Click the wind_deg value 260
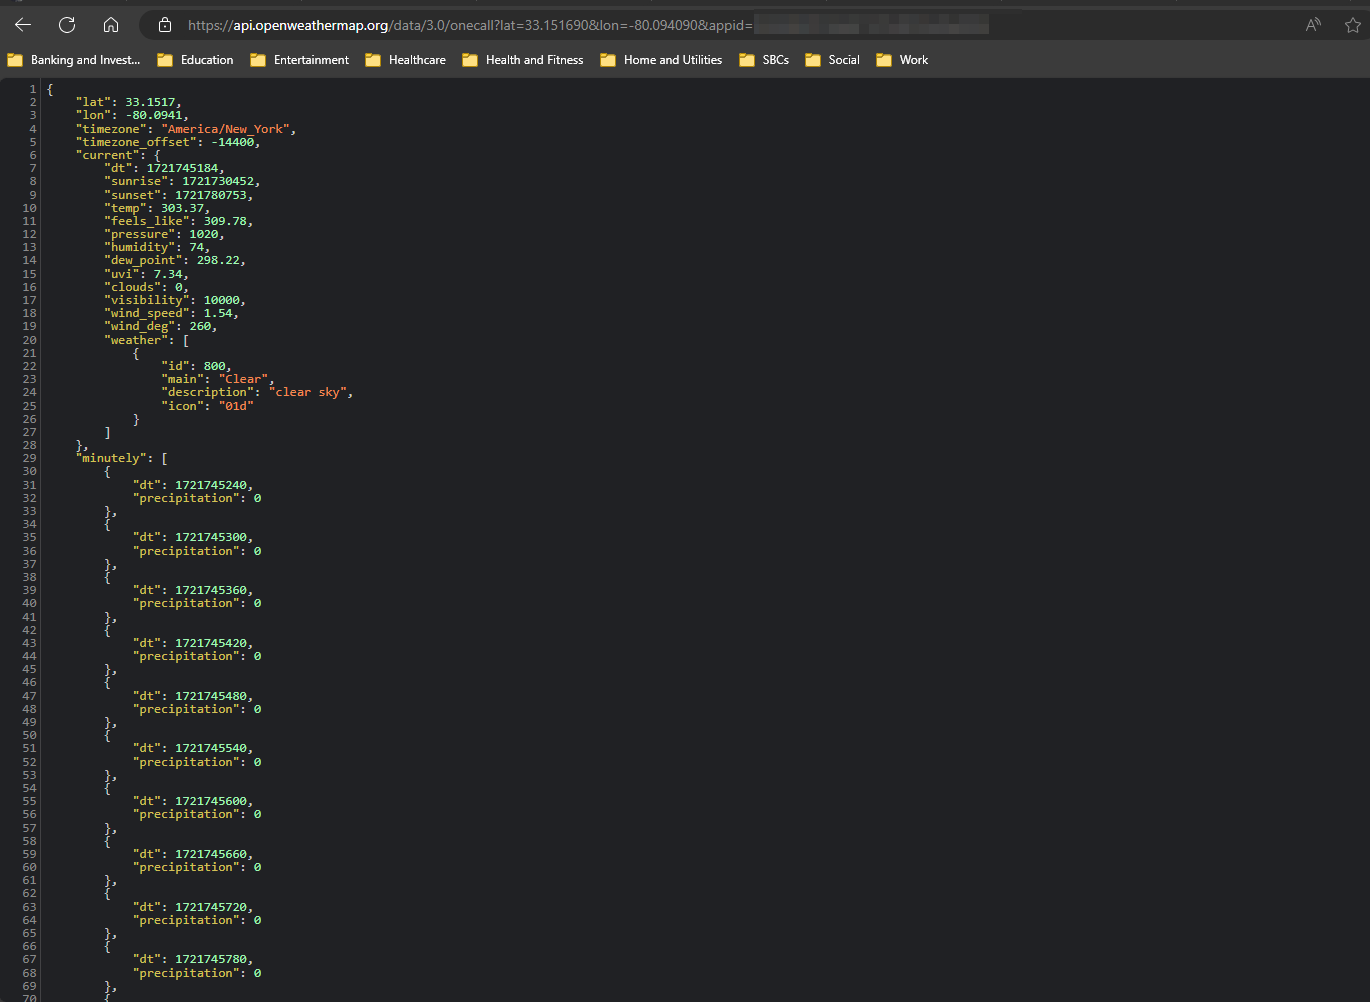Screen dimensions: 1370x1002 click(x=200, y=326)
